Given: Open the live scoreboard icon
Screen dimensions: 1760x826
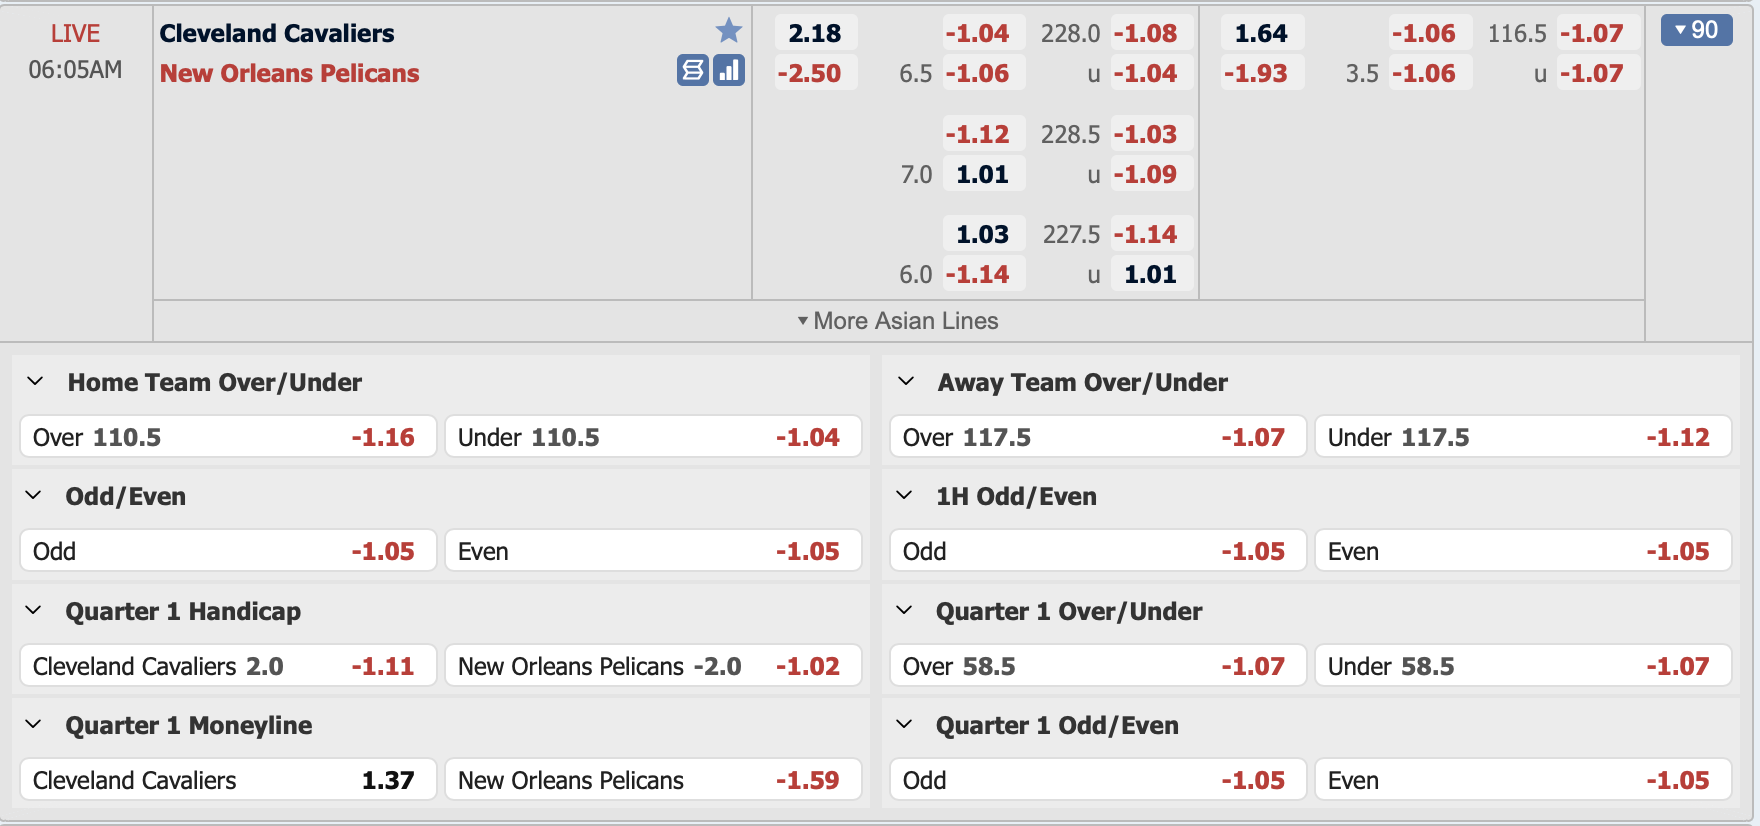Looking at the screenshot, I should click(692, 70).
